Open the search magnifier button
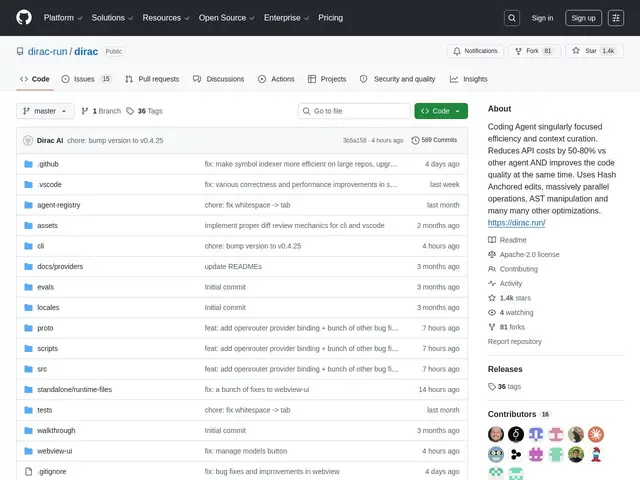The image size is (640, 480). pos(511,18)
